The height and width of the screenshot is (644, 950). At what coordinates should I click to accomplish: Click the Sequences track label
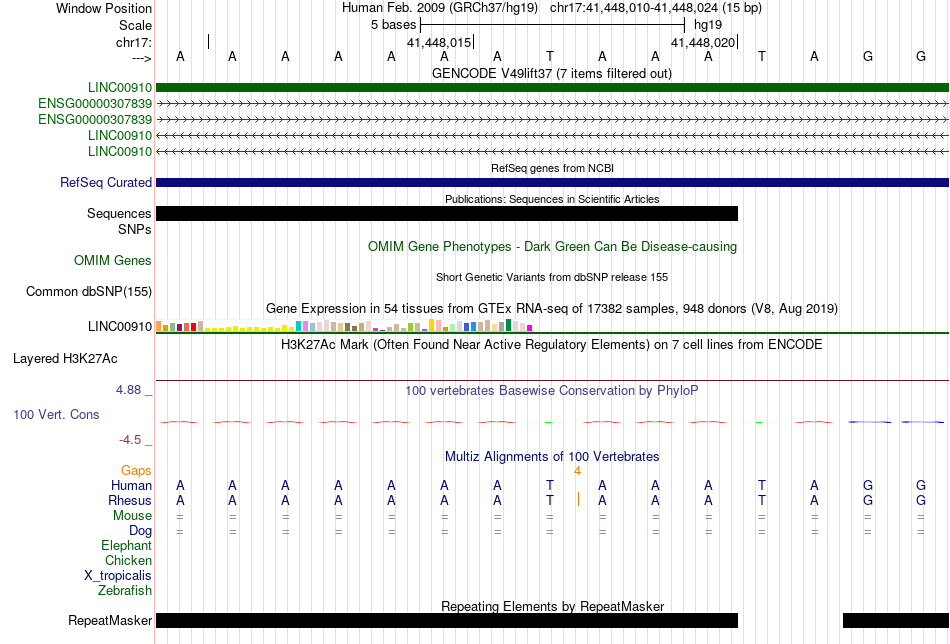(119, 213)
